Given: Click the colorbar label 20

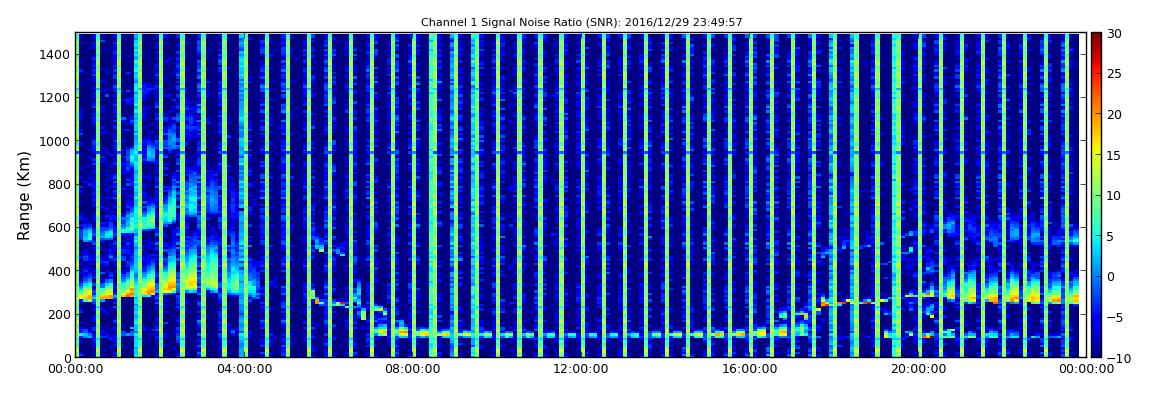Looking at the screenshot, I should point(1115,114).
